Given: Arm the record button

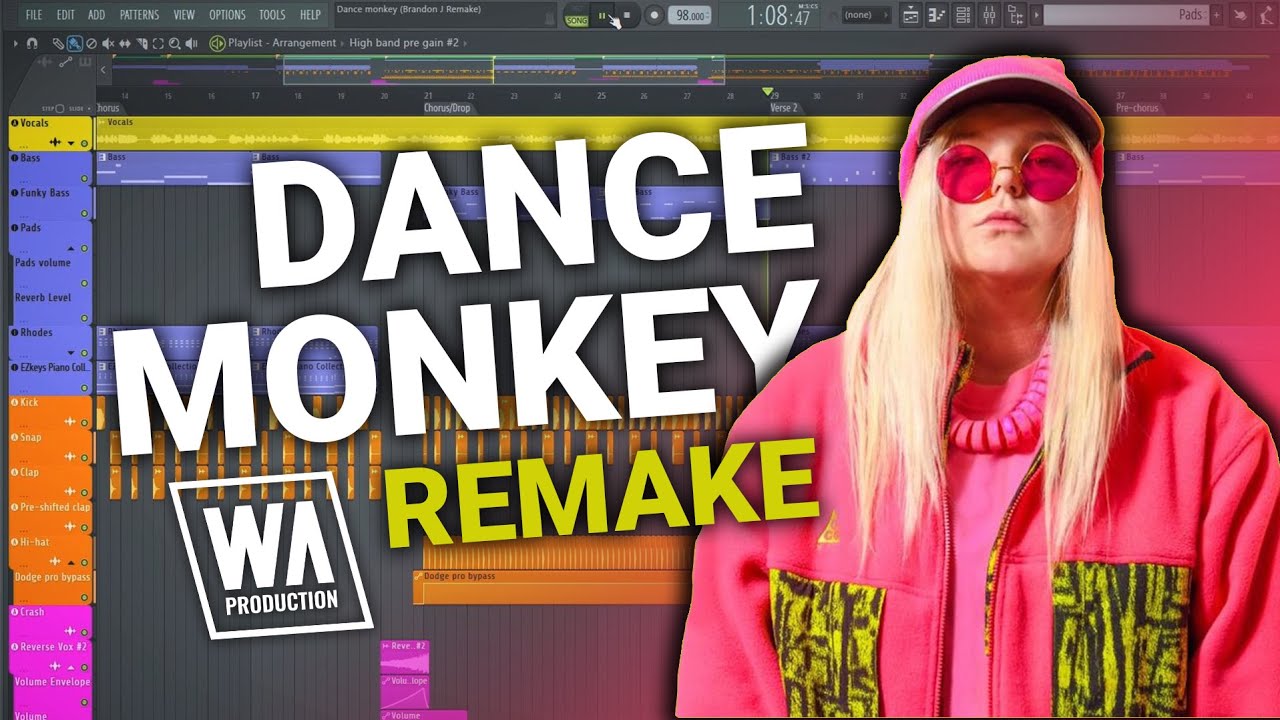Looking at the screenshot, I should (654, 15).
